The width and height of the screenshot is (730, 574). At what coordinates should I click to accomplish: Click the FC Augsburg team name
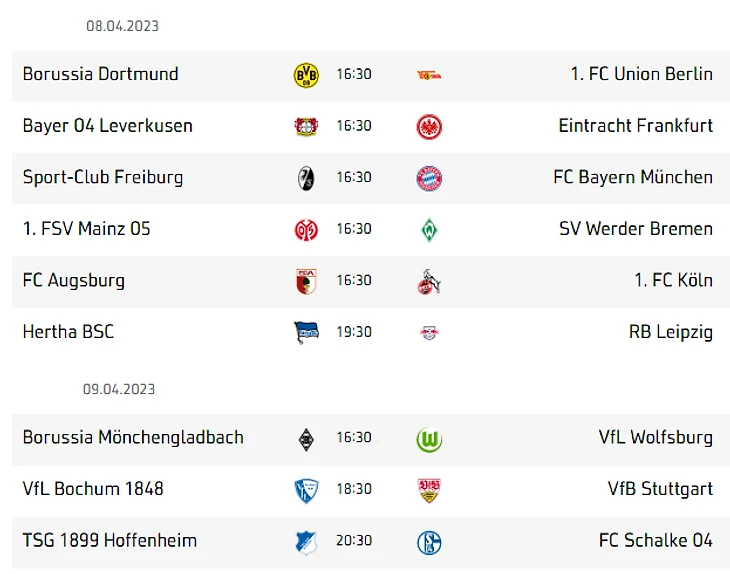click(x=74, y=280)
